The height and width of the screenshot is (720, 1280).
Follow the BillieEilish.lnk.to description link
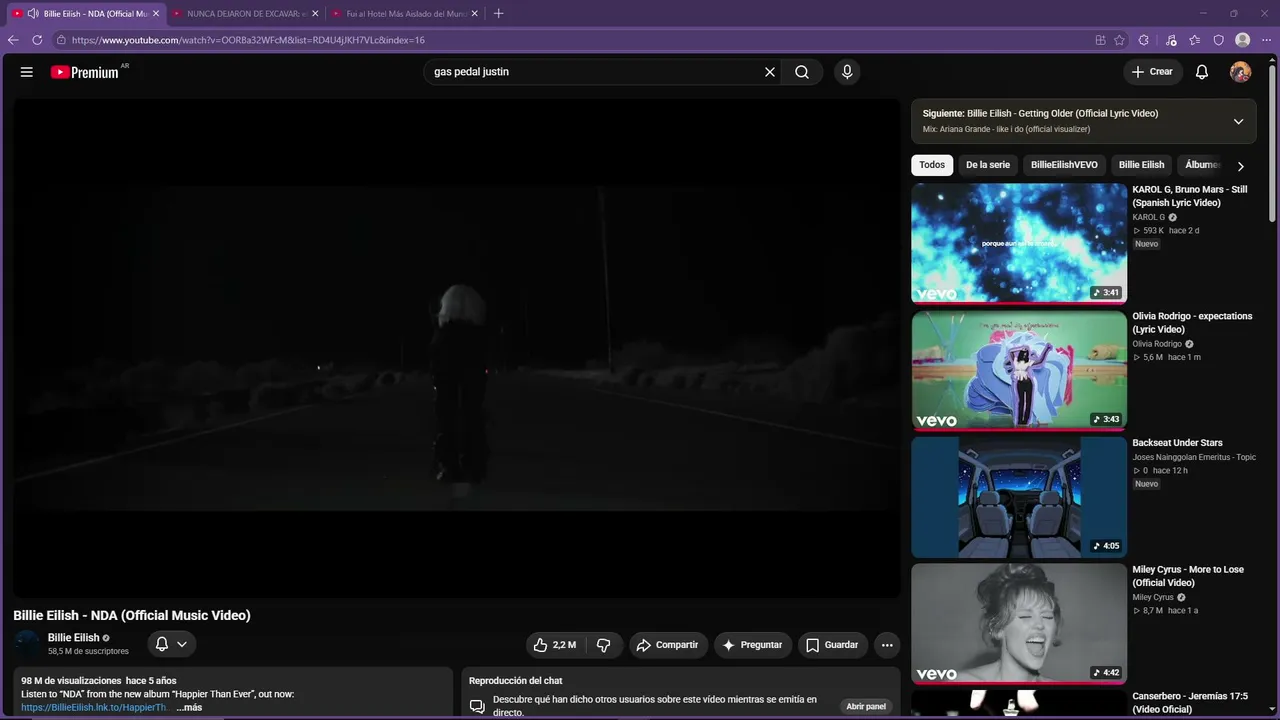(95, 707)
